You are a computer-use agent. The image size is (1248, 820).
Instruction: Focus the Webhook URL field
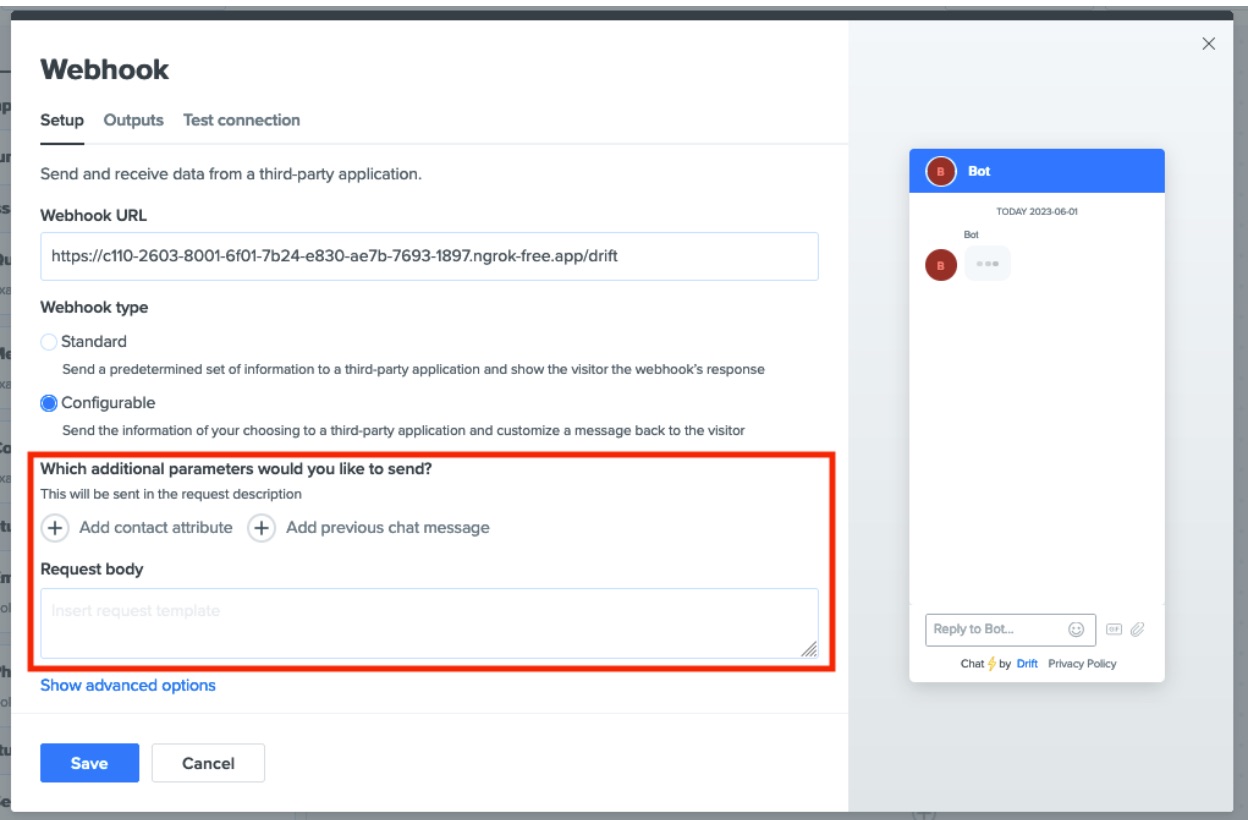click(x=429, y=256)
